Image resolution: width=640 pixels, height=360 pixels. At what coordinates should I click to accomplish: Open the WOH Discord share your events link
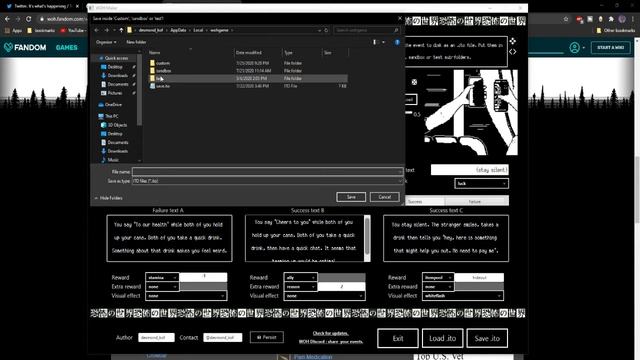click(x=331, y=342)
